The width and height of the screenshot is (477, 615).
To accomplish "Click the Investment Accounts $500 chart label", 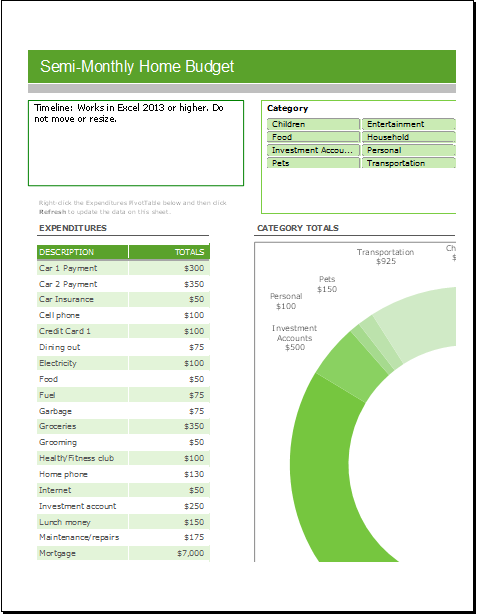I will pyautogui.click(x=294, y=338).
